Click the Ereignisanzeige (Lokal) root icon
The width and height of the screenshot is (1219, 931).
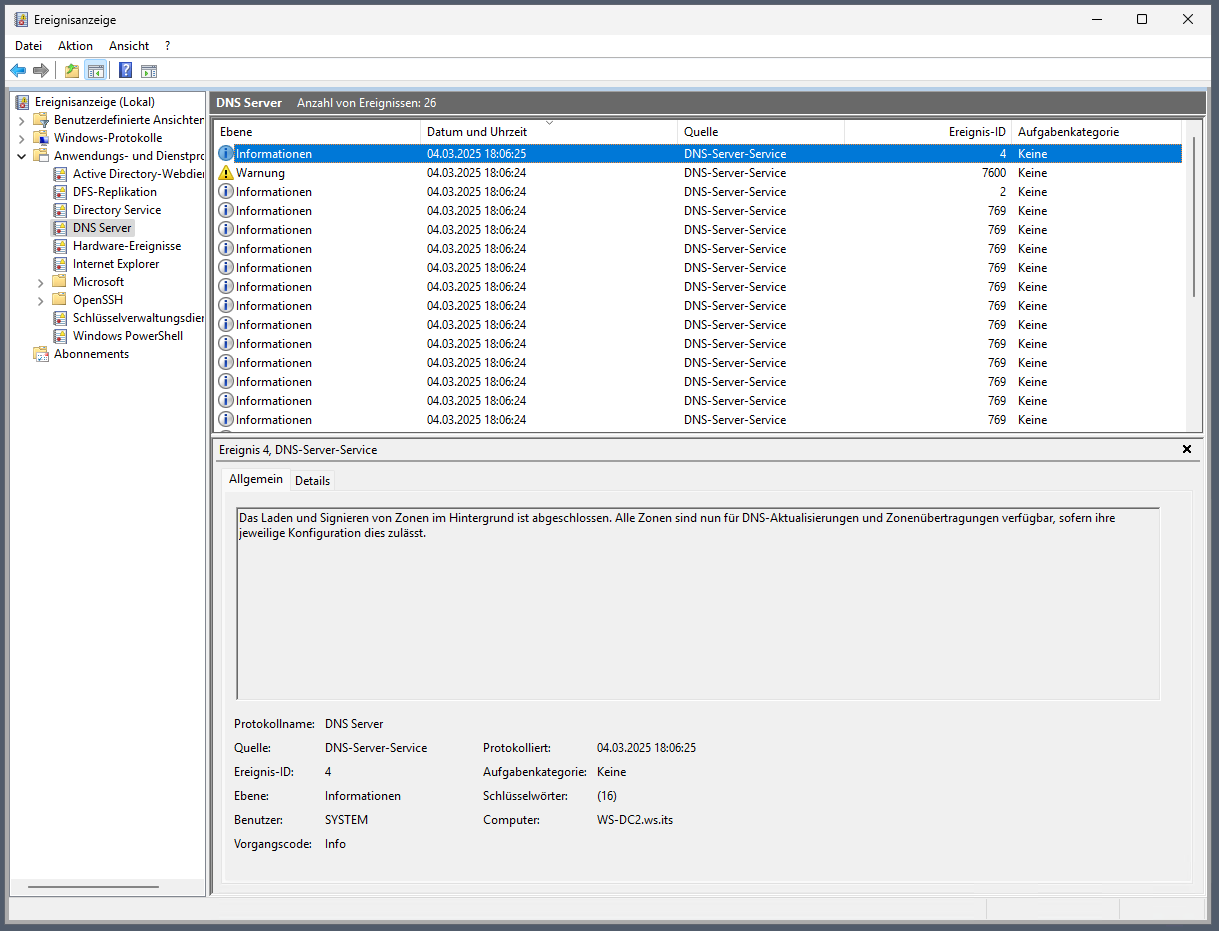(x=23, y=102)
